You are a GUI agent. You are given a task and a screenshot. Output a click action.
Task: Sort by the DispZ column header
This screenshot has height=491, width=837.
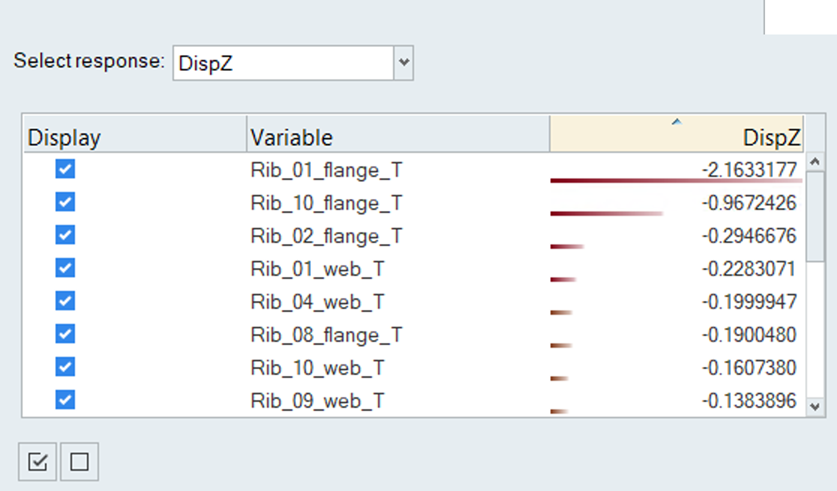(x=676, y=136)
